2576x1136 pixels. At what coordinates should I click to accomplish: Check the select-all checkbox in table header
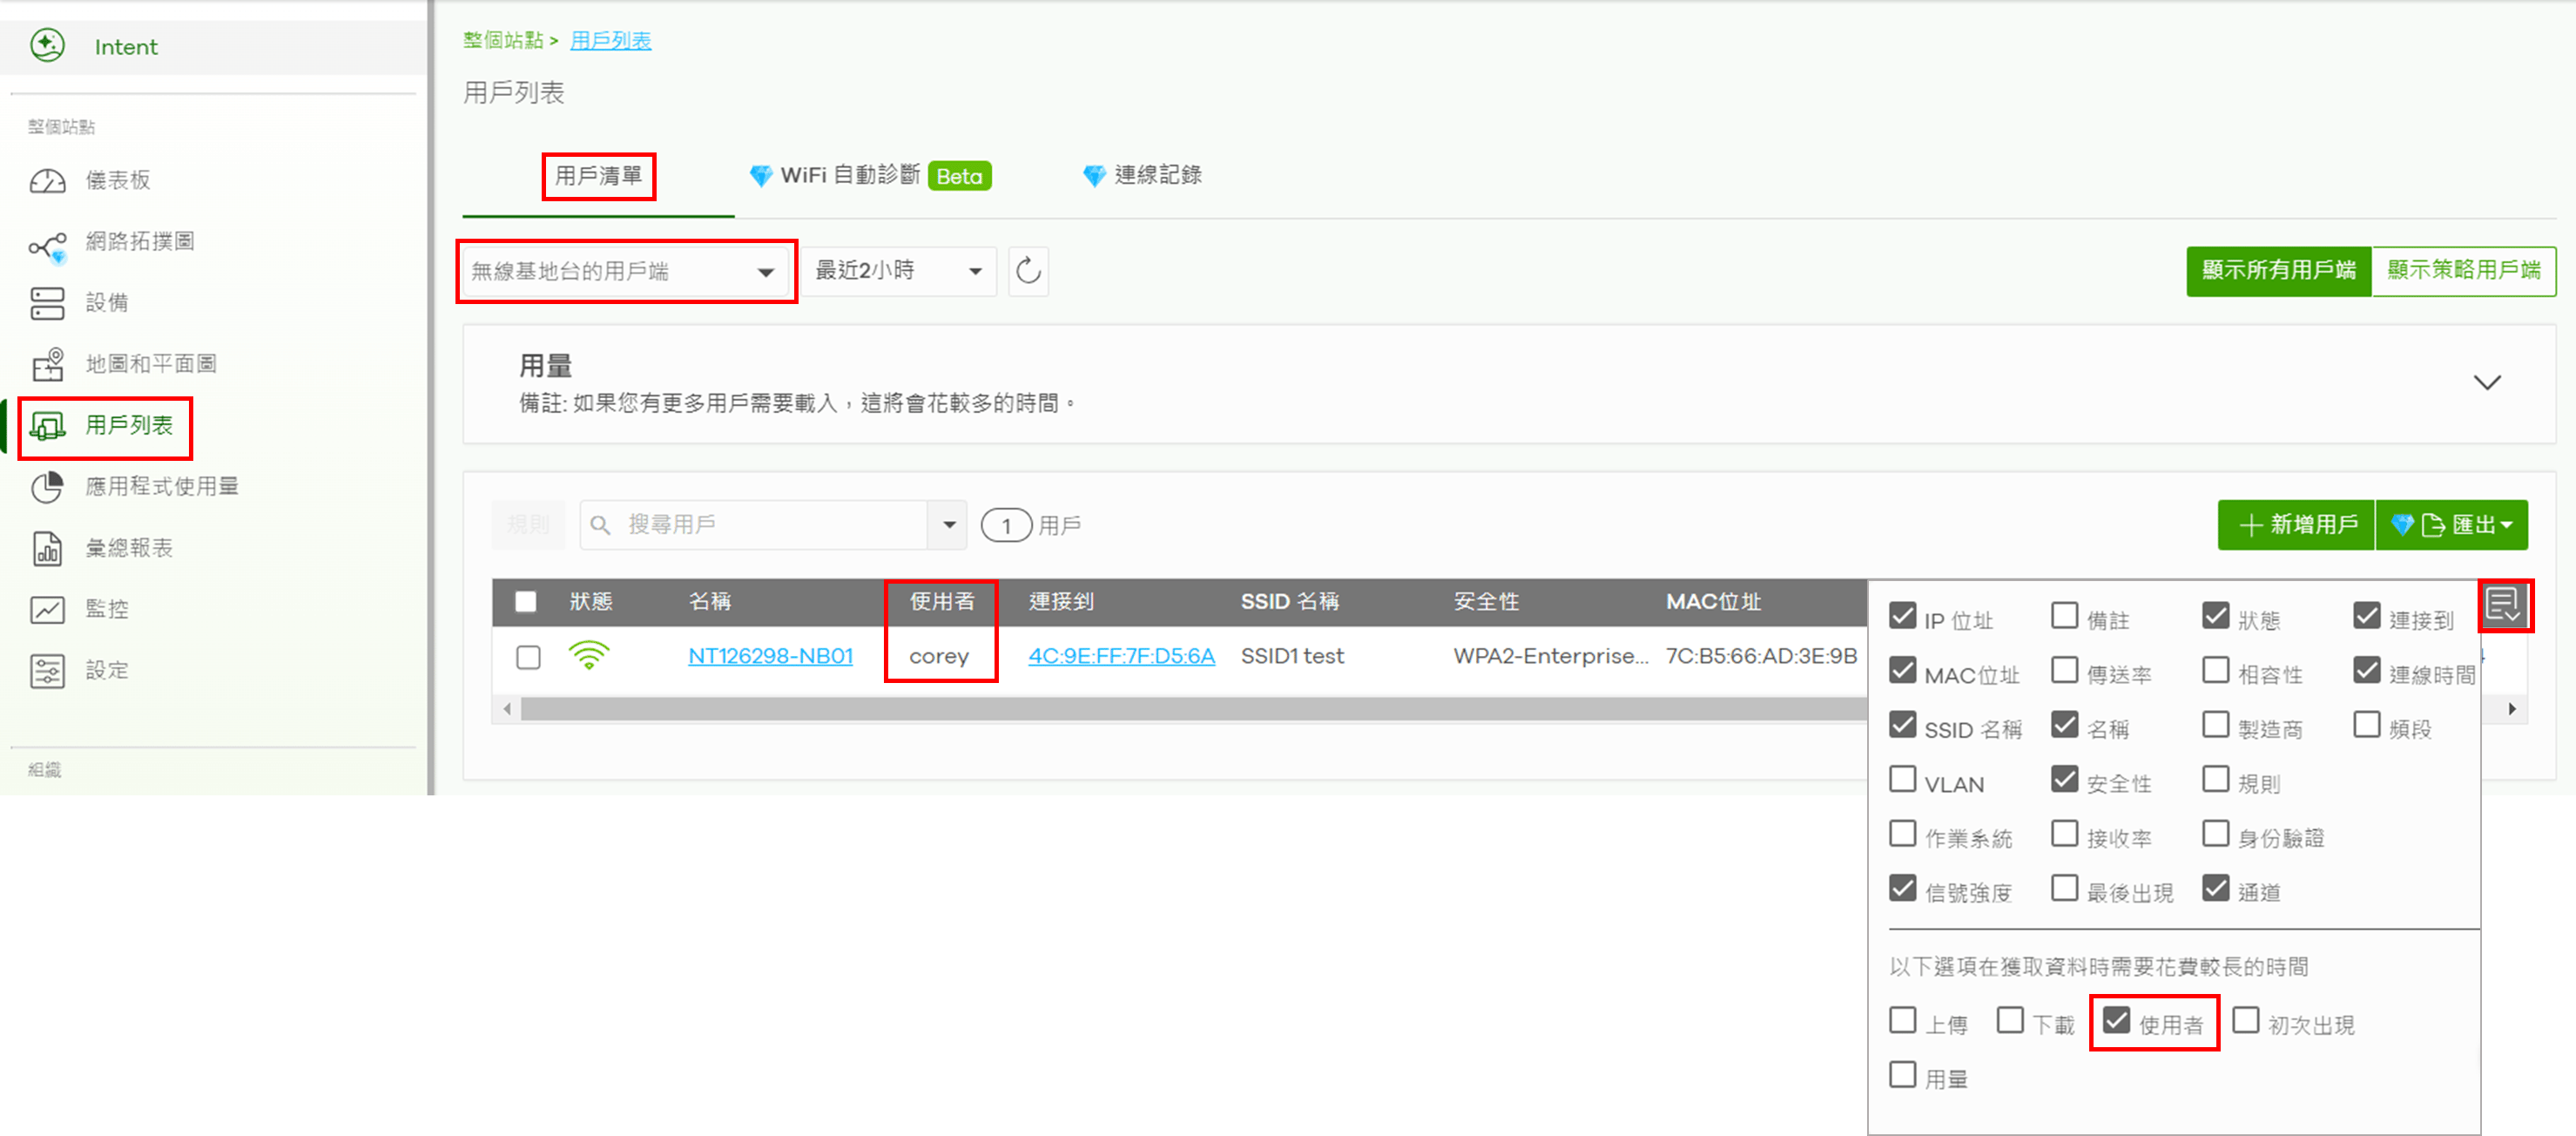526,601
